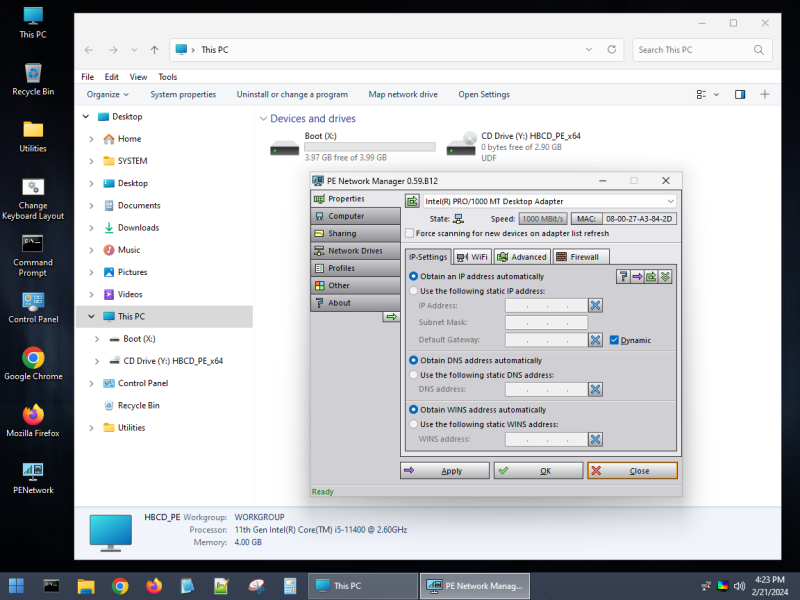The image size is (800, 600).
Task: Select the Change Keyboard Layout desktop icon
Action: 33,199
